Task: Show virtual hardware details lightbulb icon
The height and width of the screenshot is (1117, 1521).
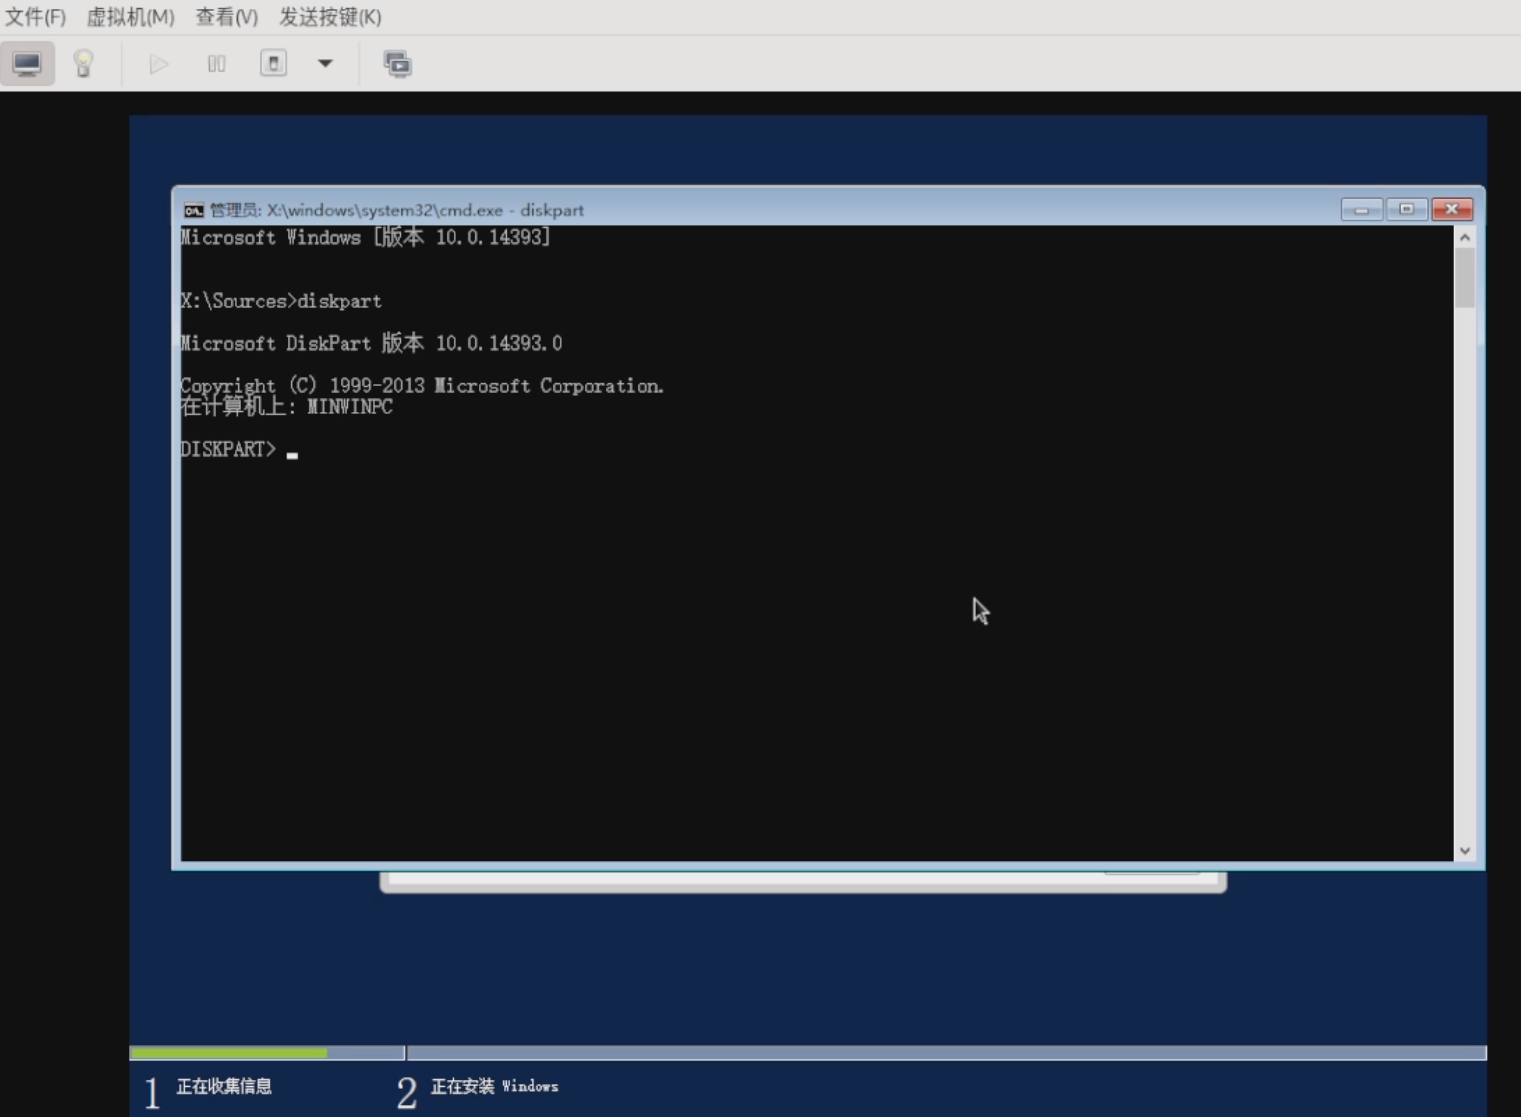Action: pyautogui.click(x=84, y=64)
